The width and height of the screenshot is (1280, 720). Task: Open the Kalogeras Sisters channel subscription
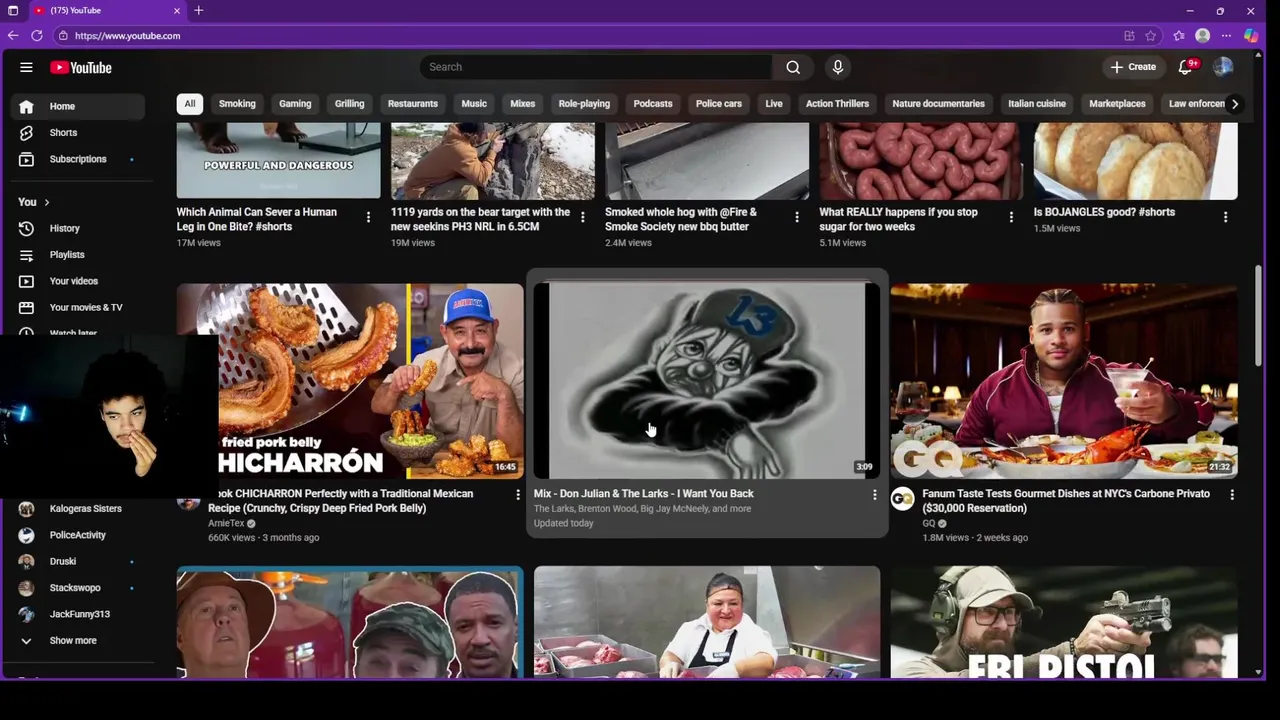78,508
